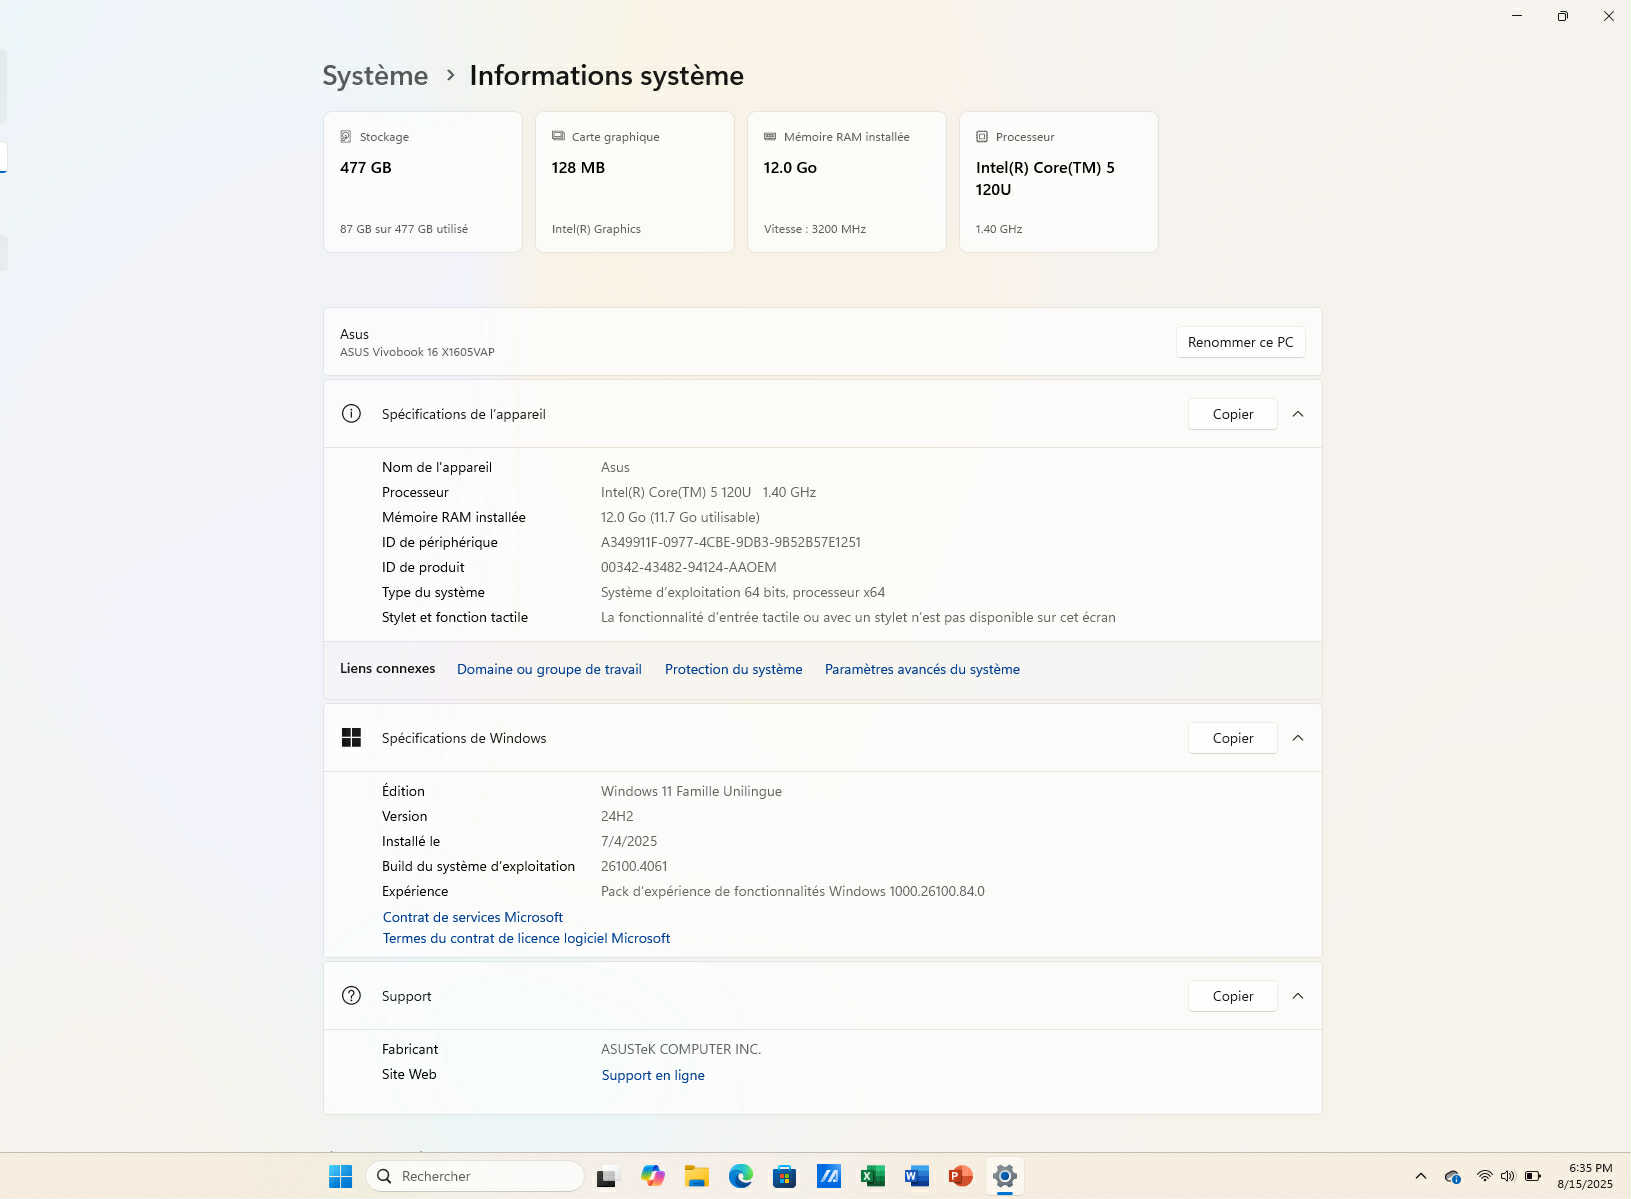Click the speaker volume tray icon
Screen dimensions: 1631x1199
click(x=1508, y=1176)
